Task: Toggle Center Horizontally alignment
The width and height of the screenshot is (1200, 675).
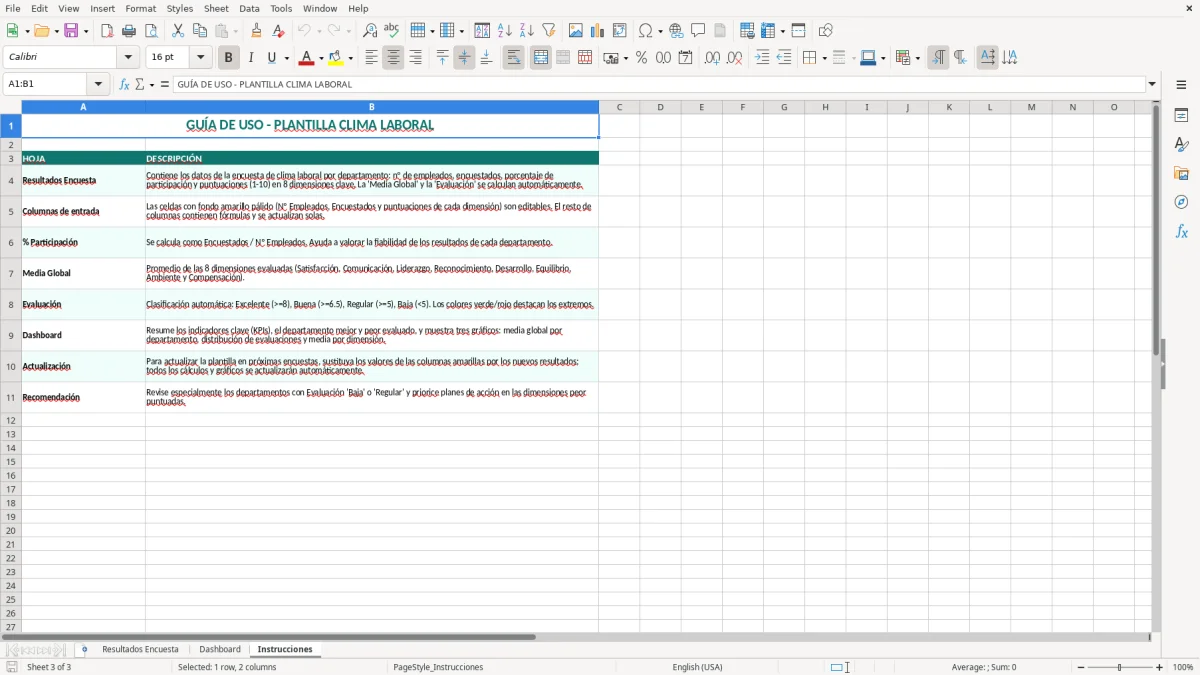Action: pos(393,58)
